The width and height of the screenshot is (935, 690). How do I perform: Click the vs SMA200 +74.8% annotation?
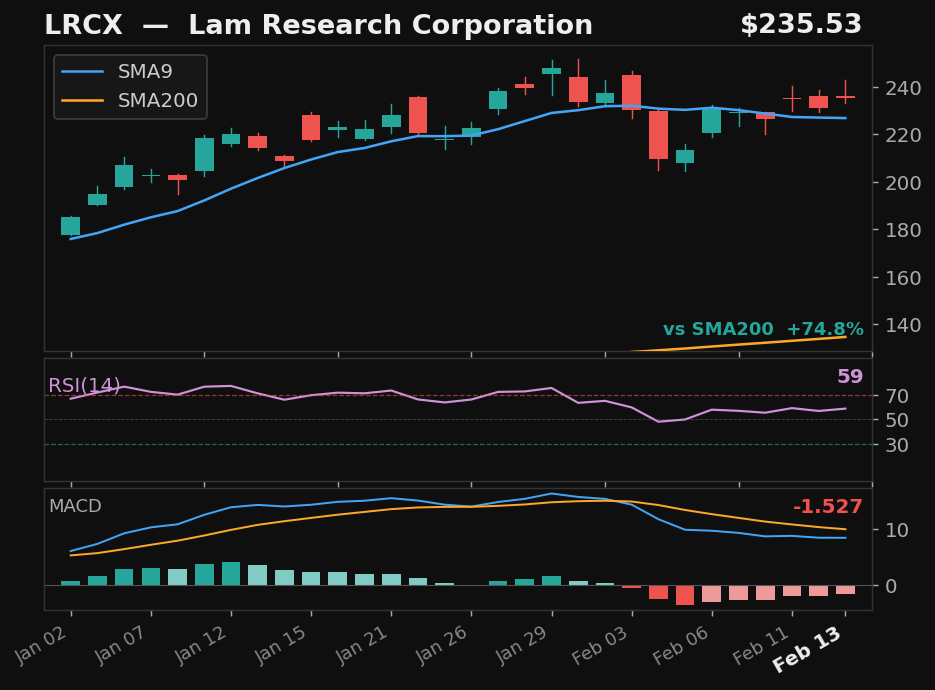tap(763, 329)
